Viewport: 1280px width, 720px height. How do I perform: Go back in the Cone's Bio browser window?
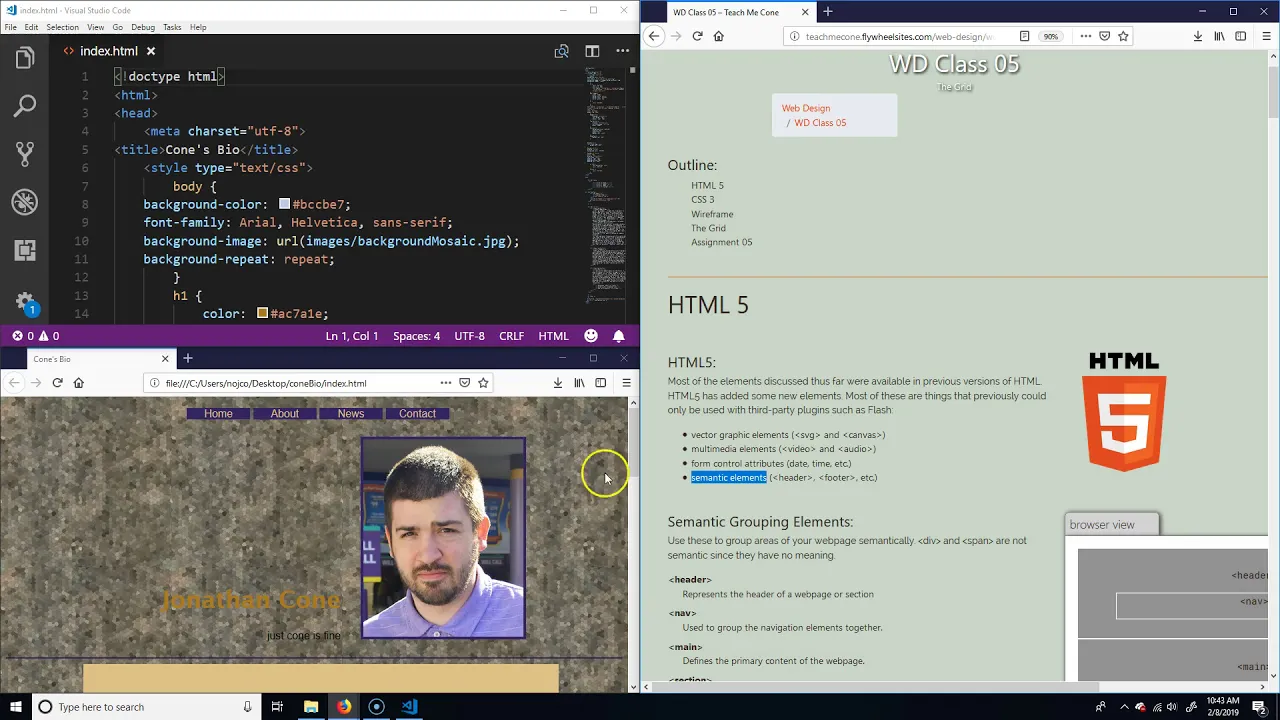13,383
